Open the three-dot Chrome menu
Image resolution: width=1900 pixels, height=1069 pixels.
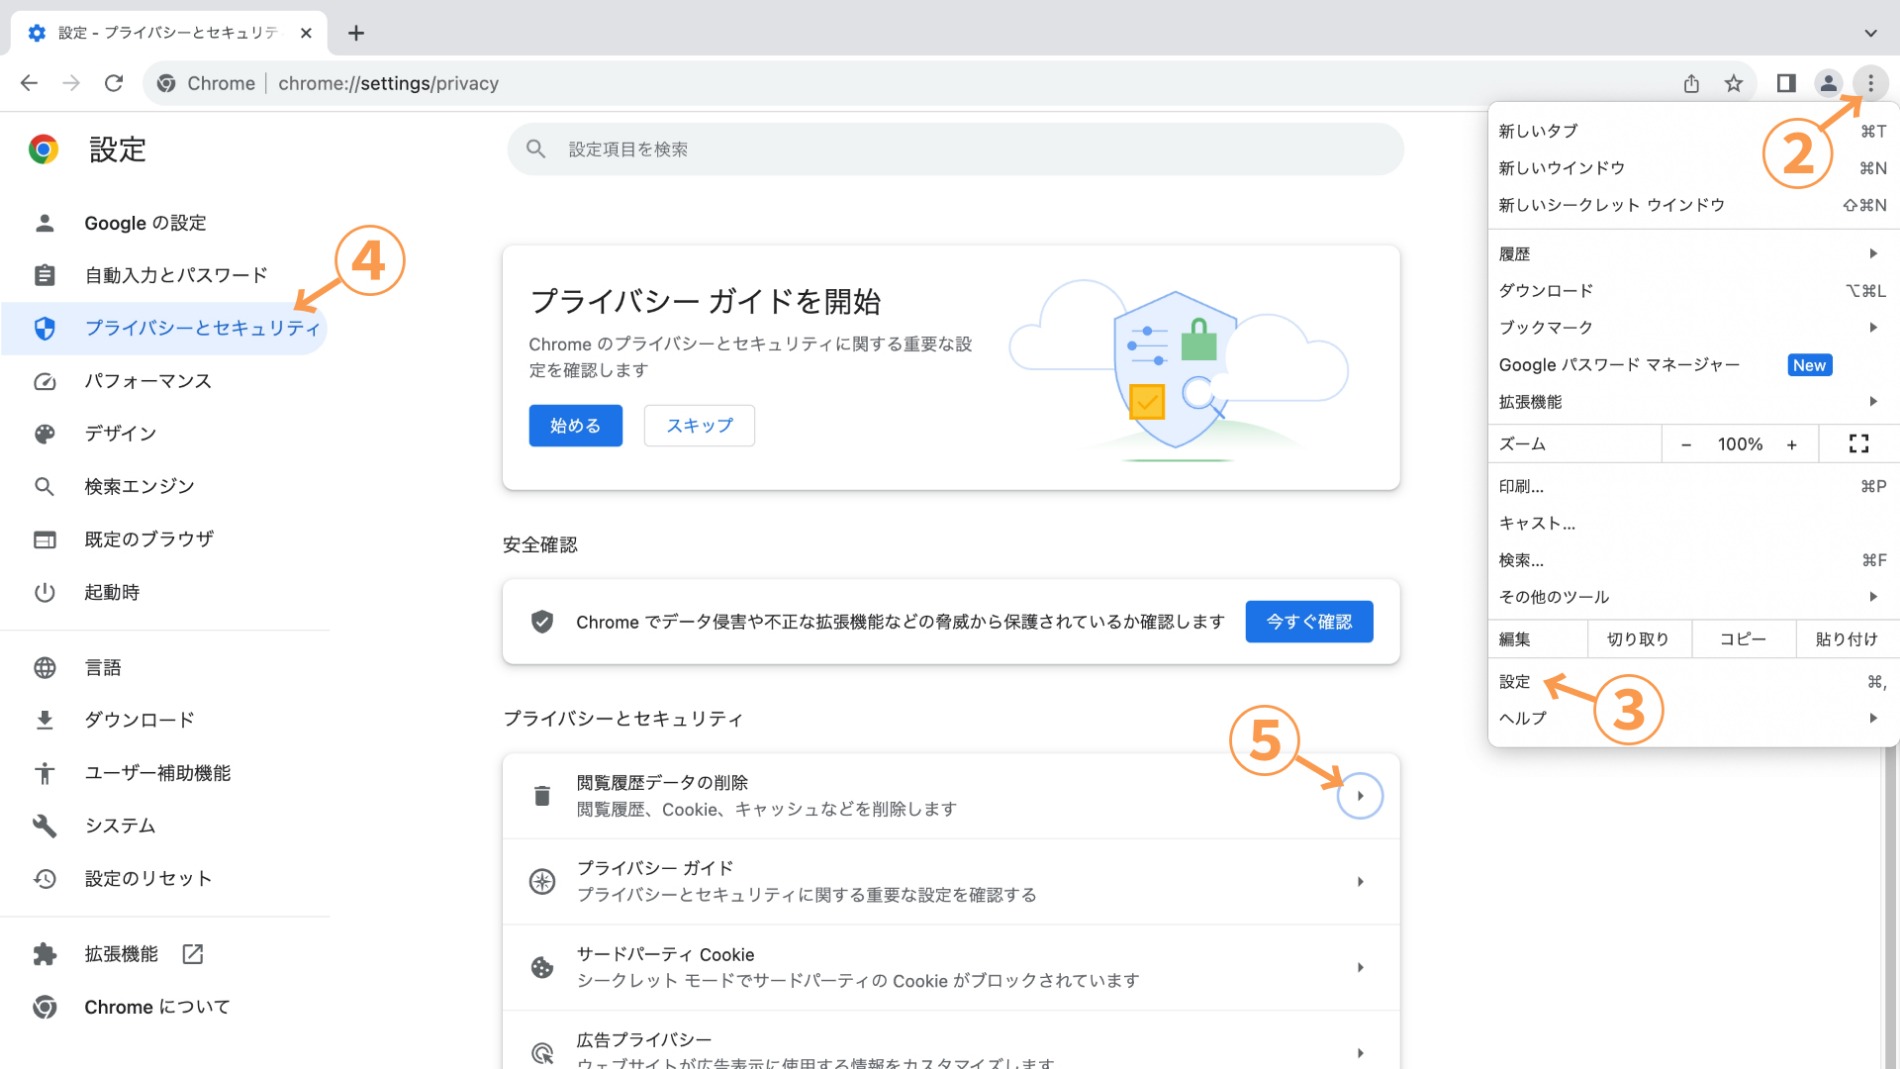[1871, 83]
